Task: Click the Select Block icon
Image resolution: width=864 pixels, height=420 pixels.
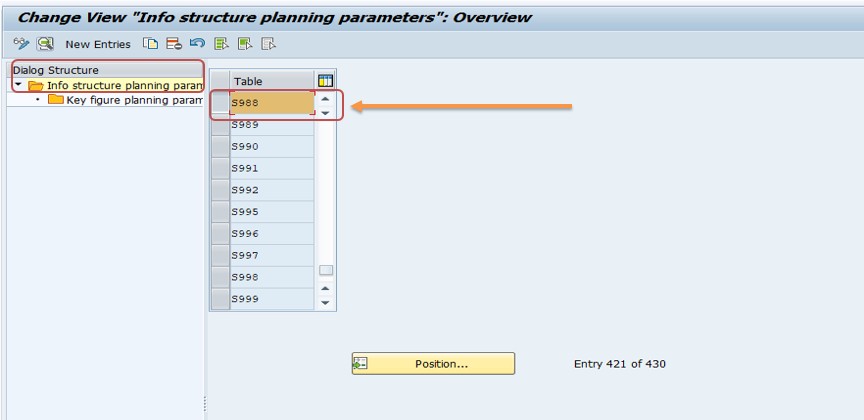Action: point(245,44)
